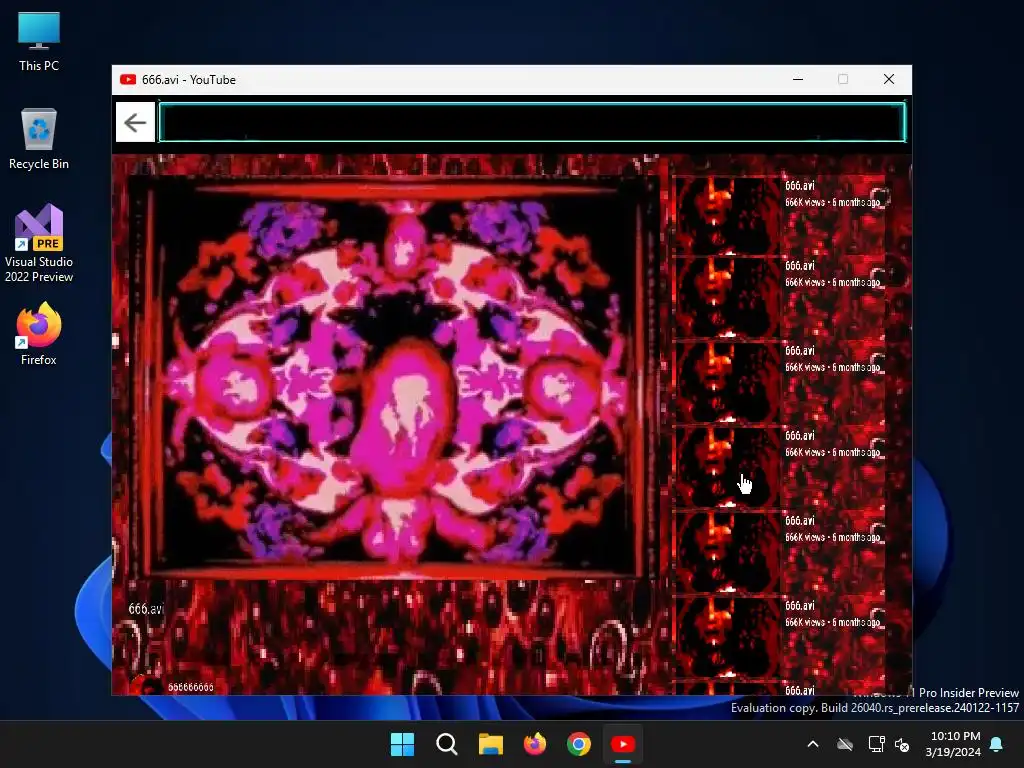Click the YouTube logo in title bar
Image resolution: width=1024 pixels, height=768 pixels.
(128, 80)
